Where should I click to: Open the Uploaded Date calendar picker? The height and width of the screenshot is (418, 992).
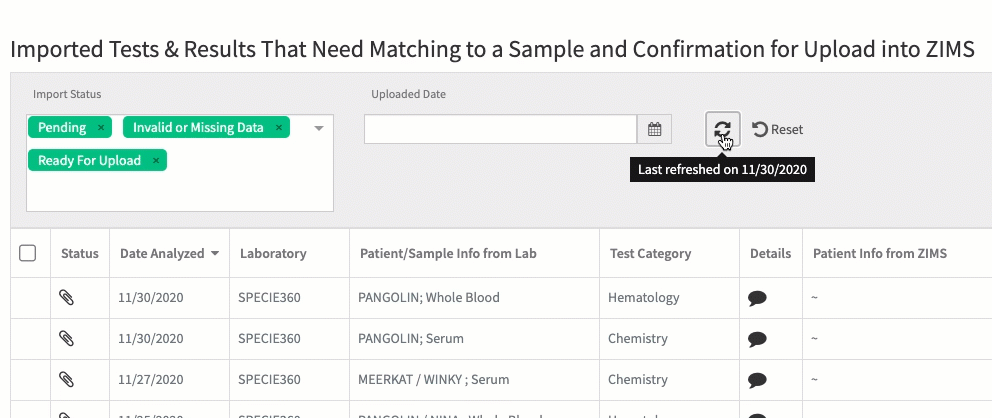pos(654,129)
